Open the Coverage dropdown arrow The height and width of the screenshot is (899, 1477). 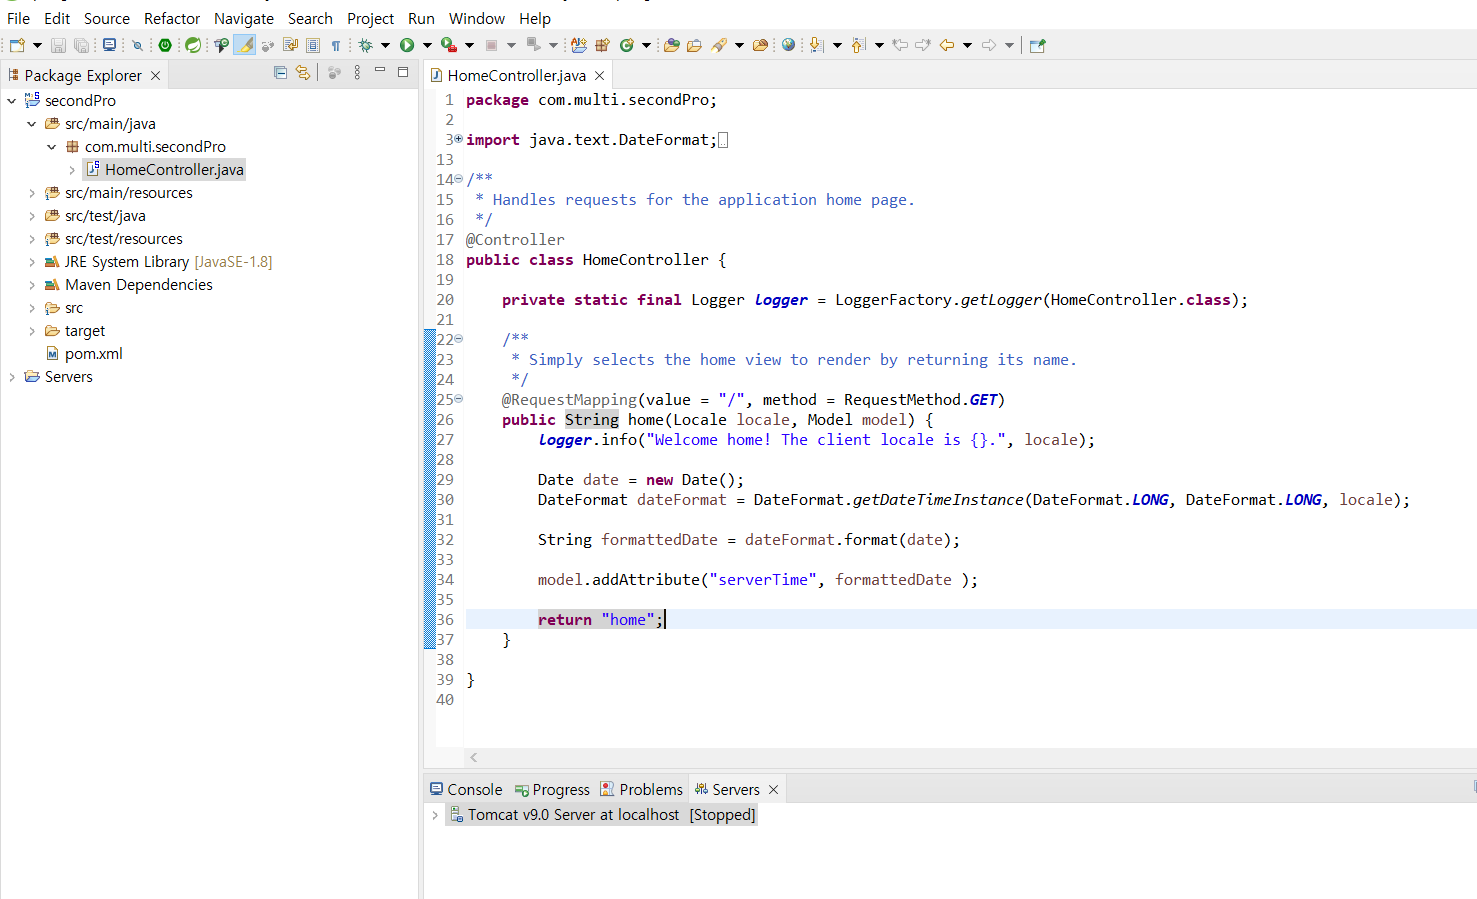pyautogui.click(x=469, y=45)
